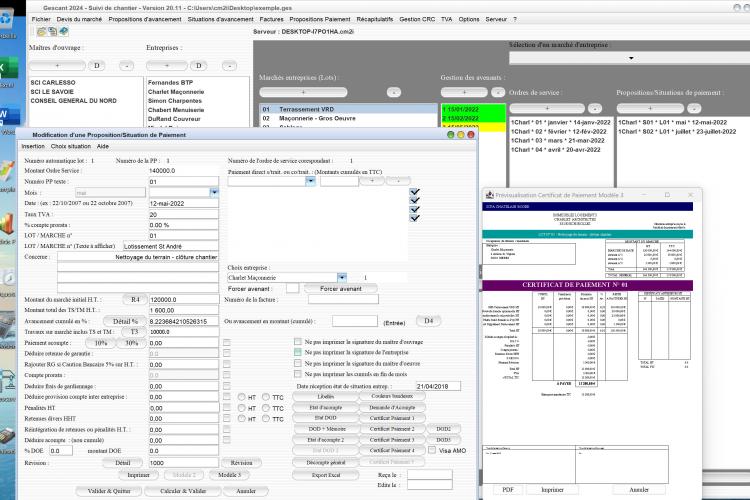The height and width of the screenshot is (500, 750).
Task: Check 'Ne pas imprimer la signature du maître d'ouvrage'
Action: coord(298,342)
